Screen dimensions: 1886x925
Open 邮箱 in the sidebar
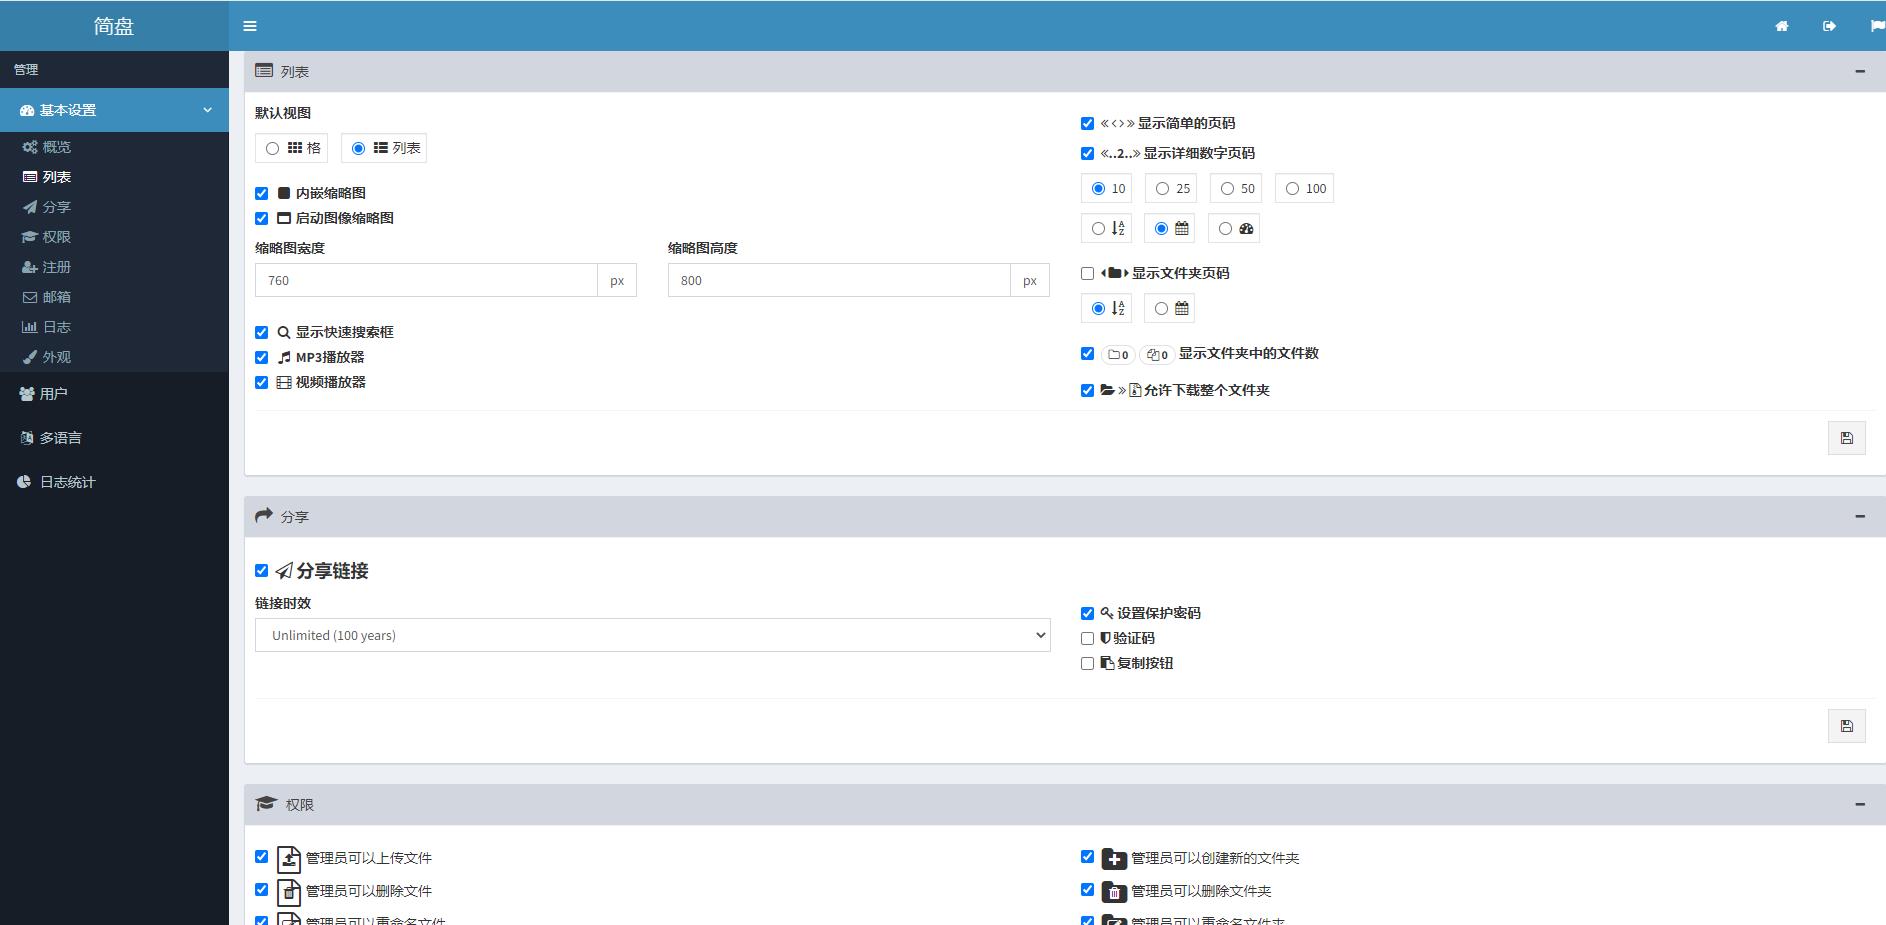coord(56,297)
